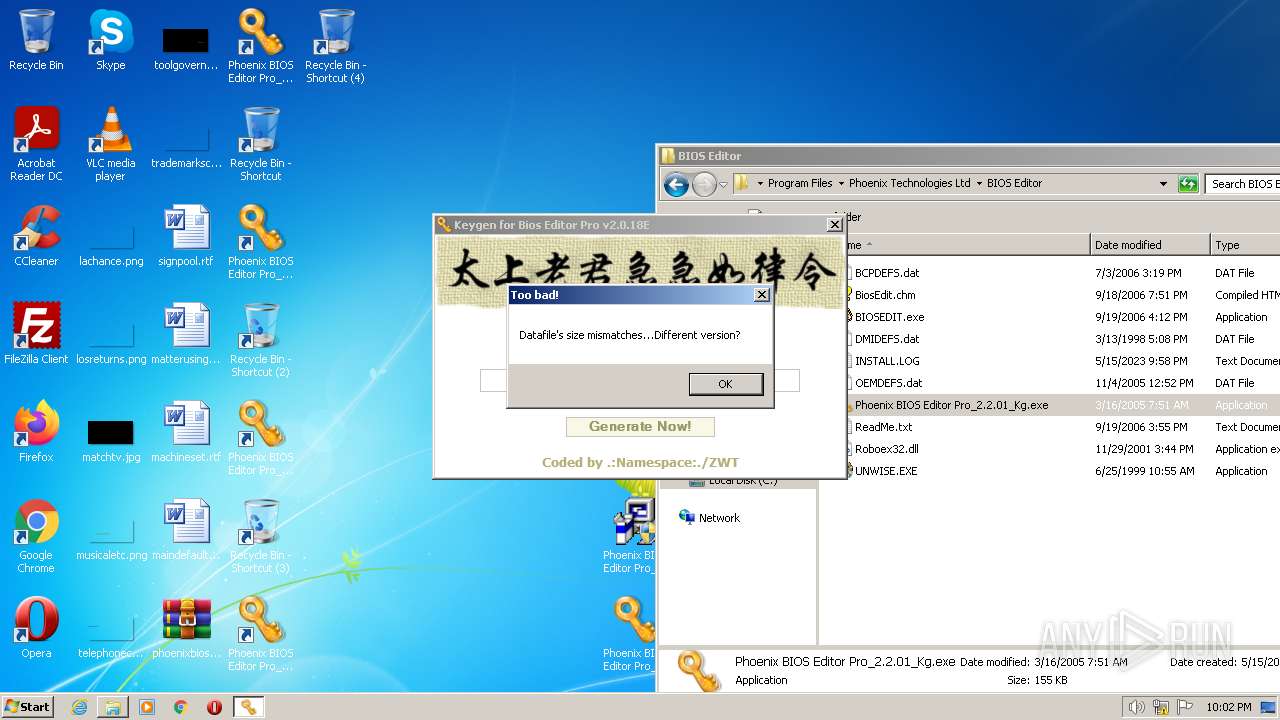Image resolution: width=1280 pixels, height=720 pixels.
Task: Open Windows Explorer taskbar button
Action: (113, 707)
